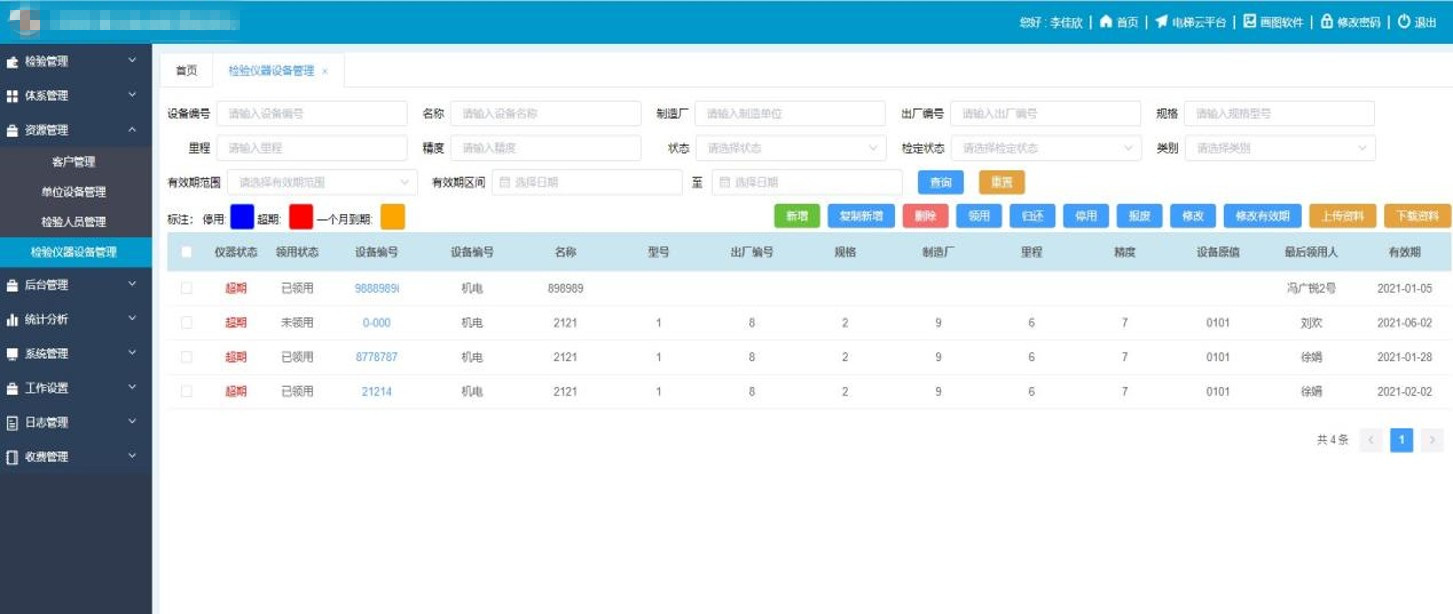
Task: Collapse the 资源管理 menu chevron
Action: point(132,130)
